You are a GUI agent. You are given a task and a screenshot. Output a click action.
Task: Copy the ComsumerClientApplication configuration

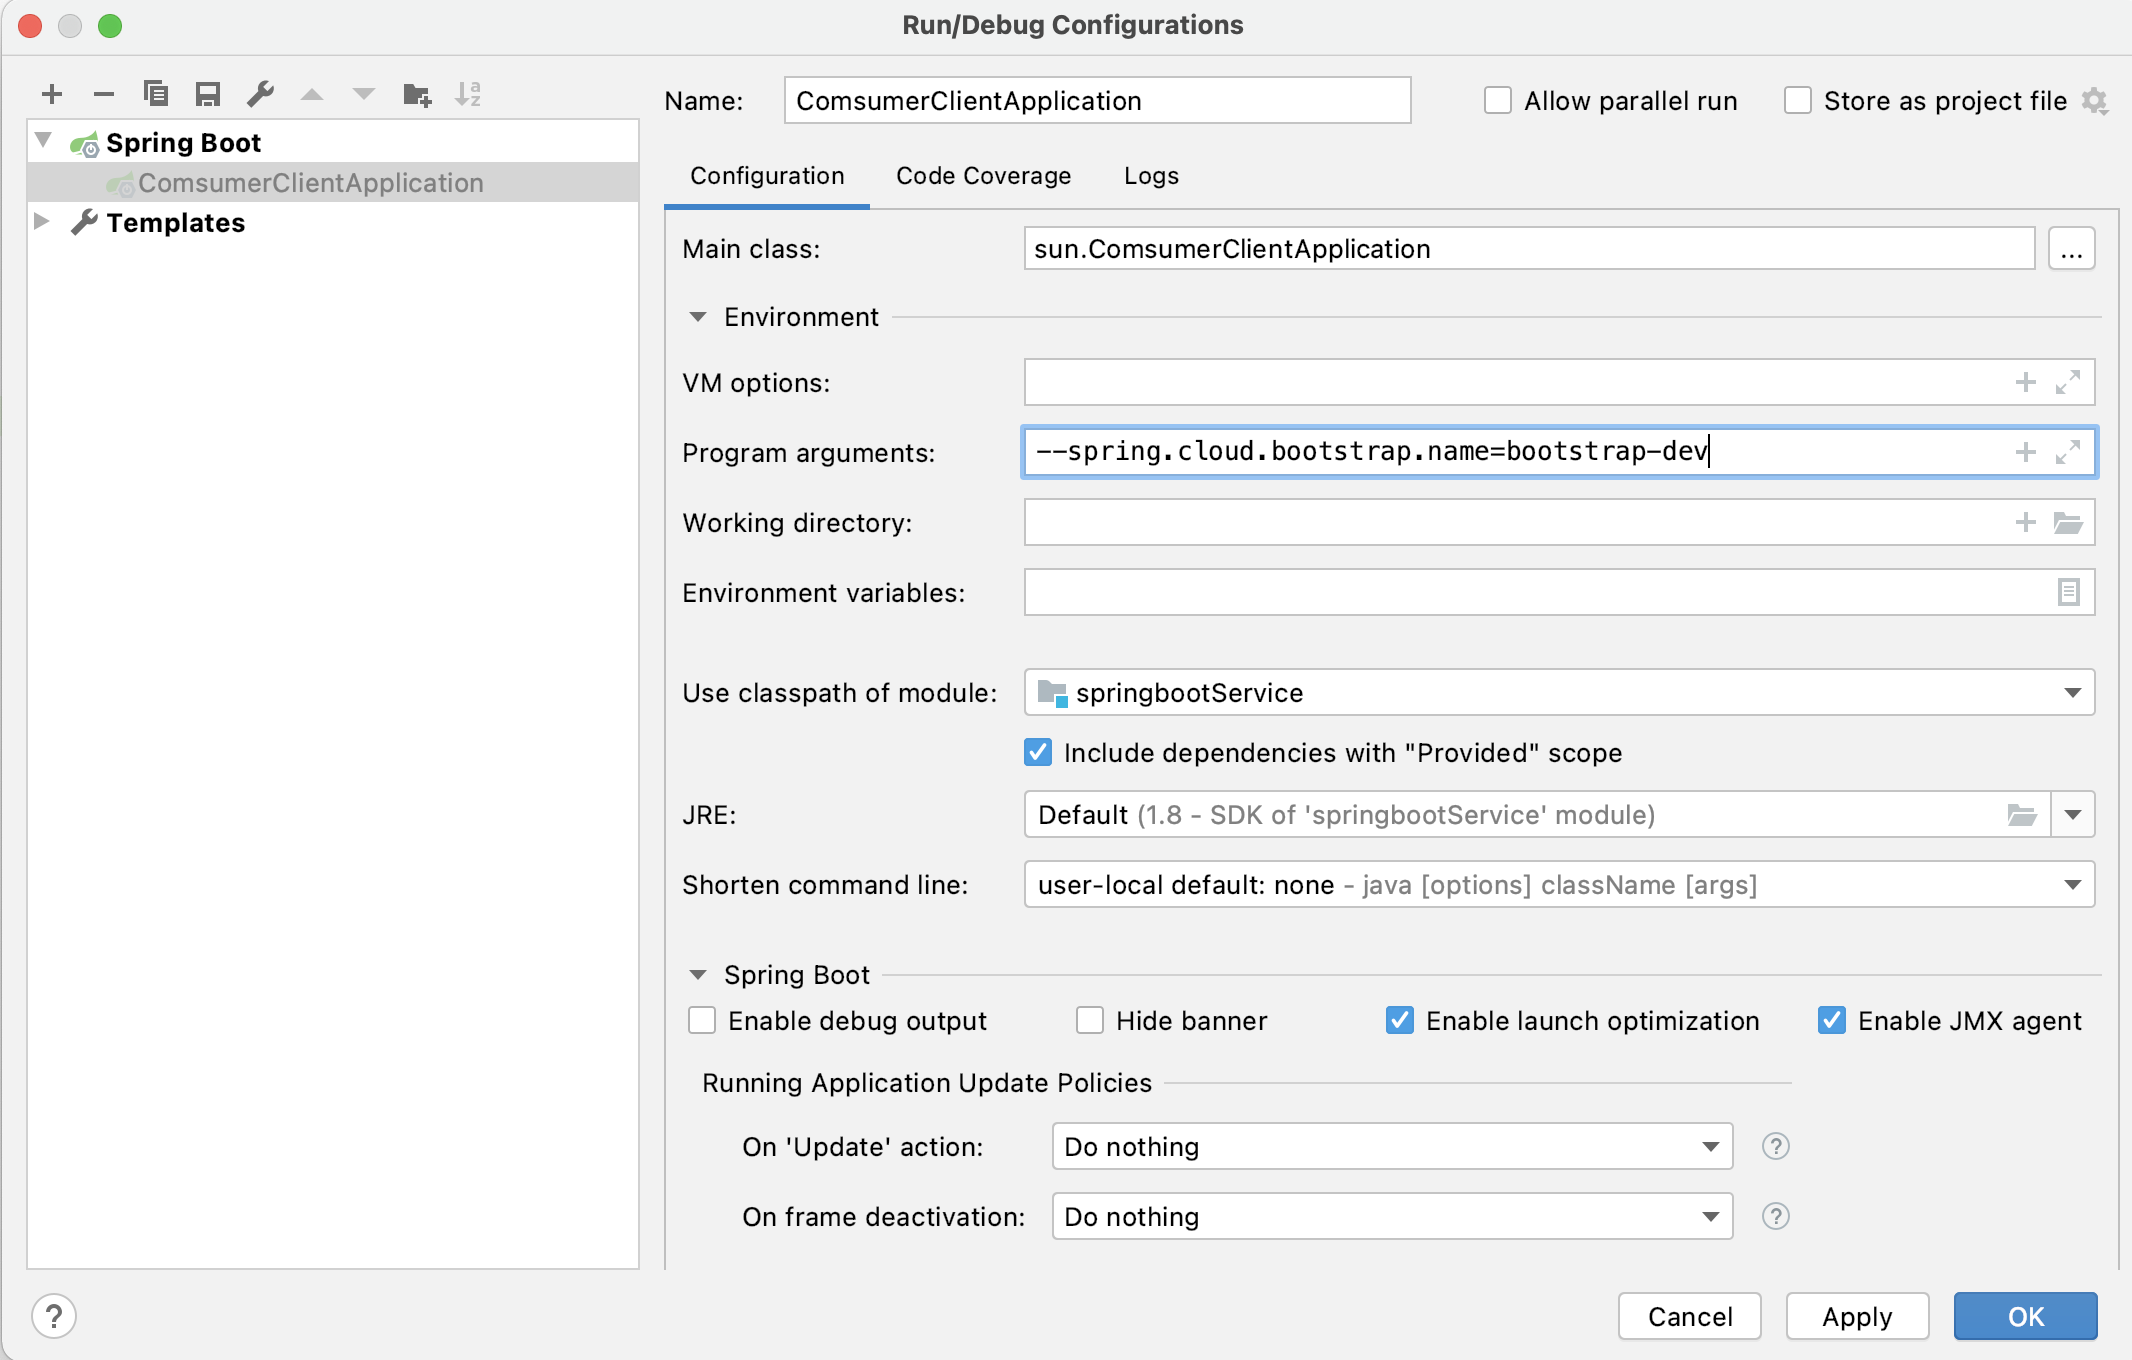coord(157,94)
